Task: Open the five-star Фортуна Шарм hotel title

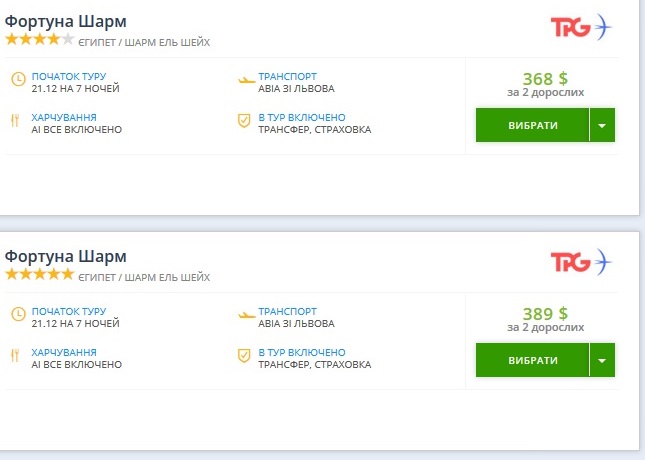Action: click(66, 256)
